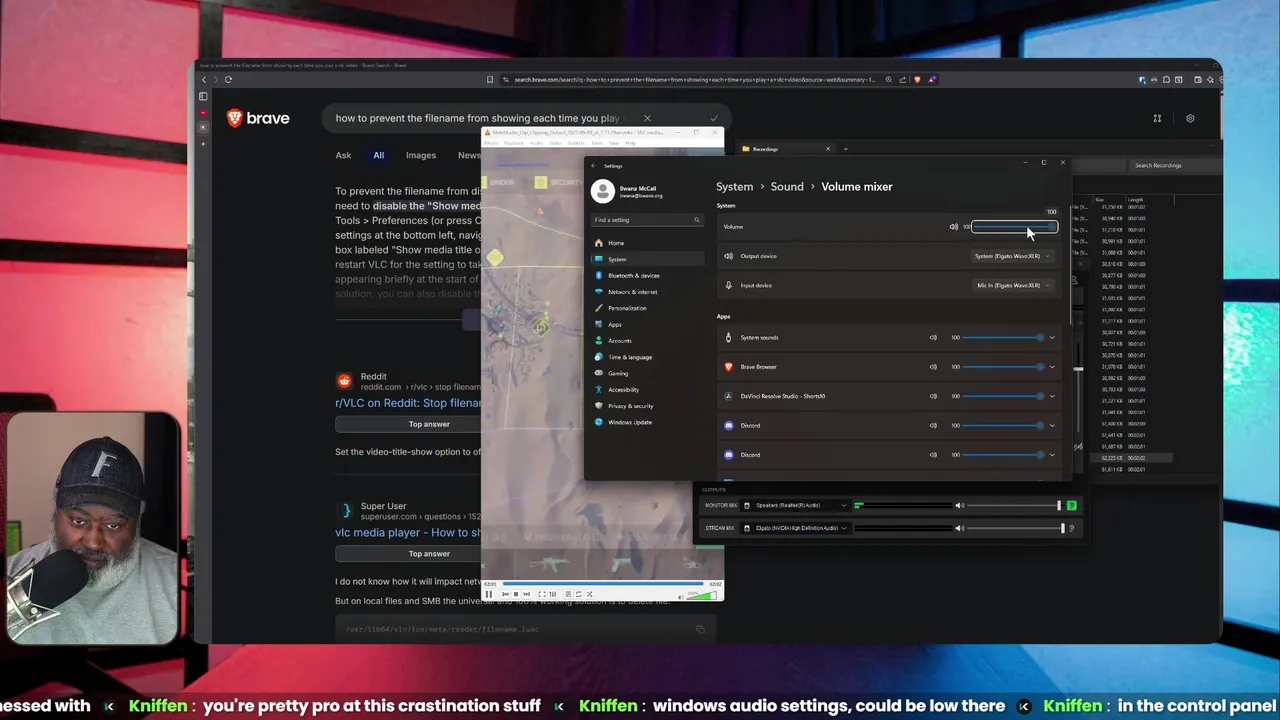Toggle Monitor Mix green listen button
1280x720 pixels.
[1072, 506]
